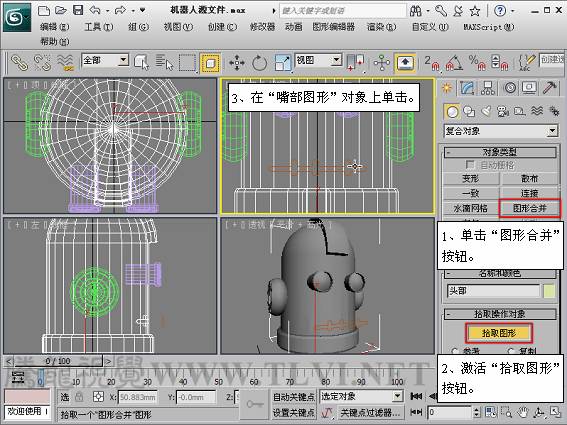Click the 自动关键点 auto key button
The width and height of the screenshot is (567, 425).
click(294, 397)
